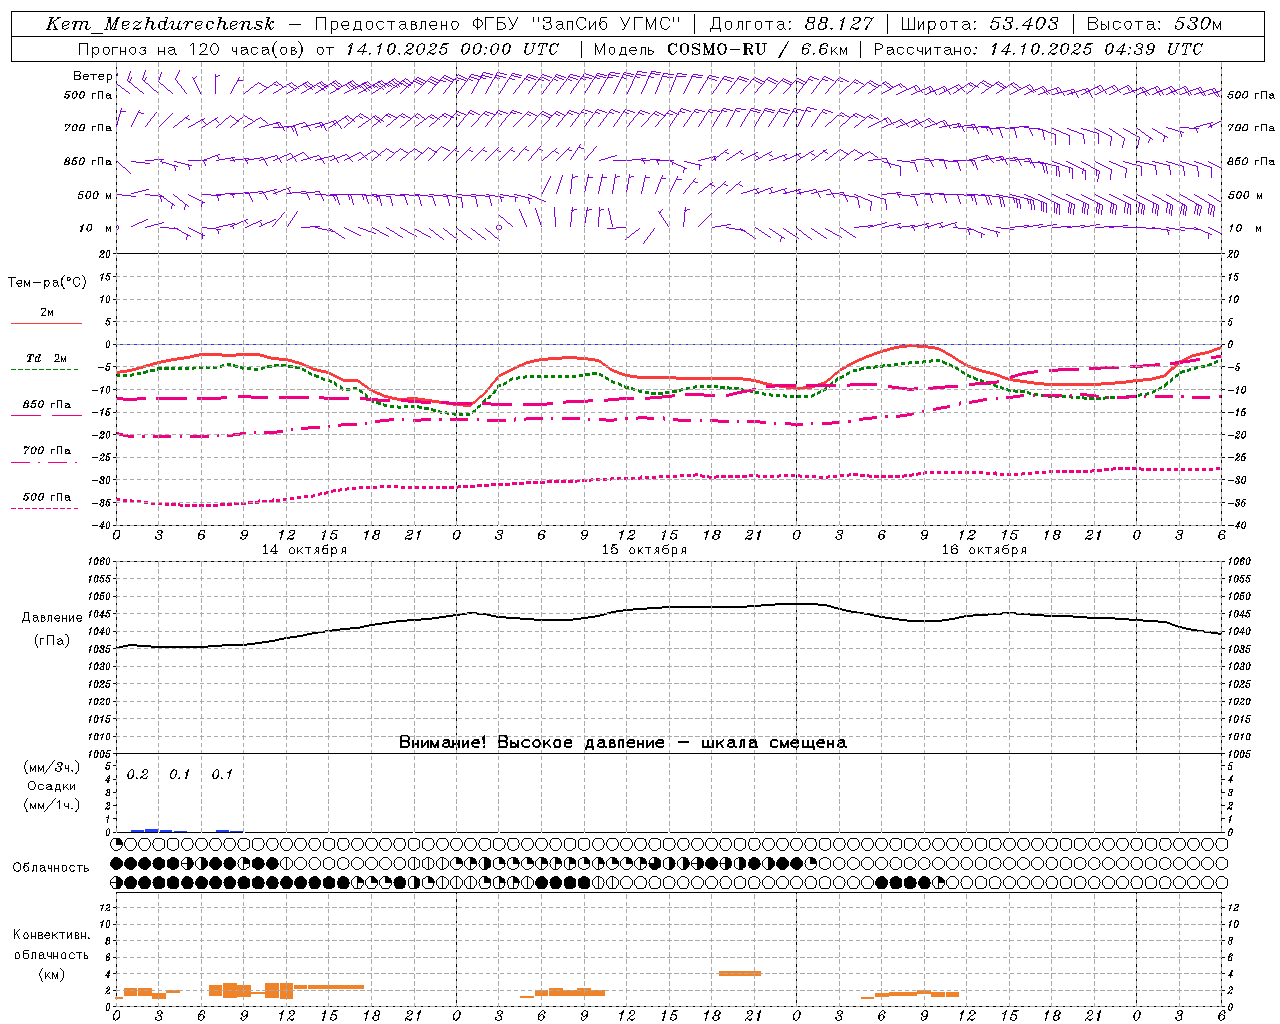This screenshot has width=1280, height=1024.
Task: Click the high pressure warning Внимание! text
Action: tap(622, 742)
